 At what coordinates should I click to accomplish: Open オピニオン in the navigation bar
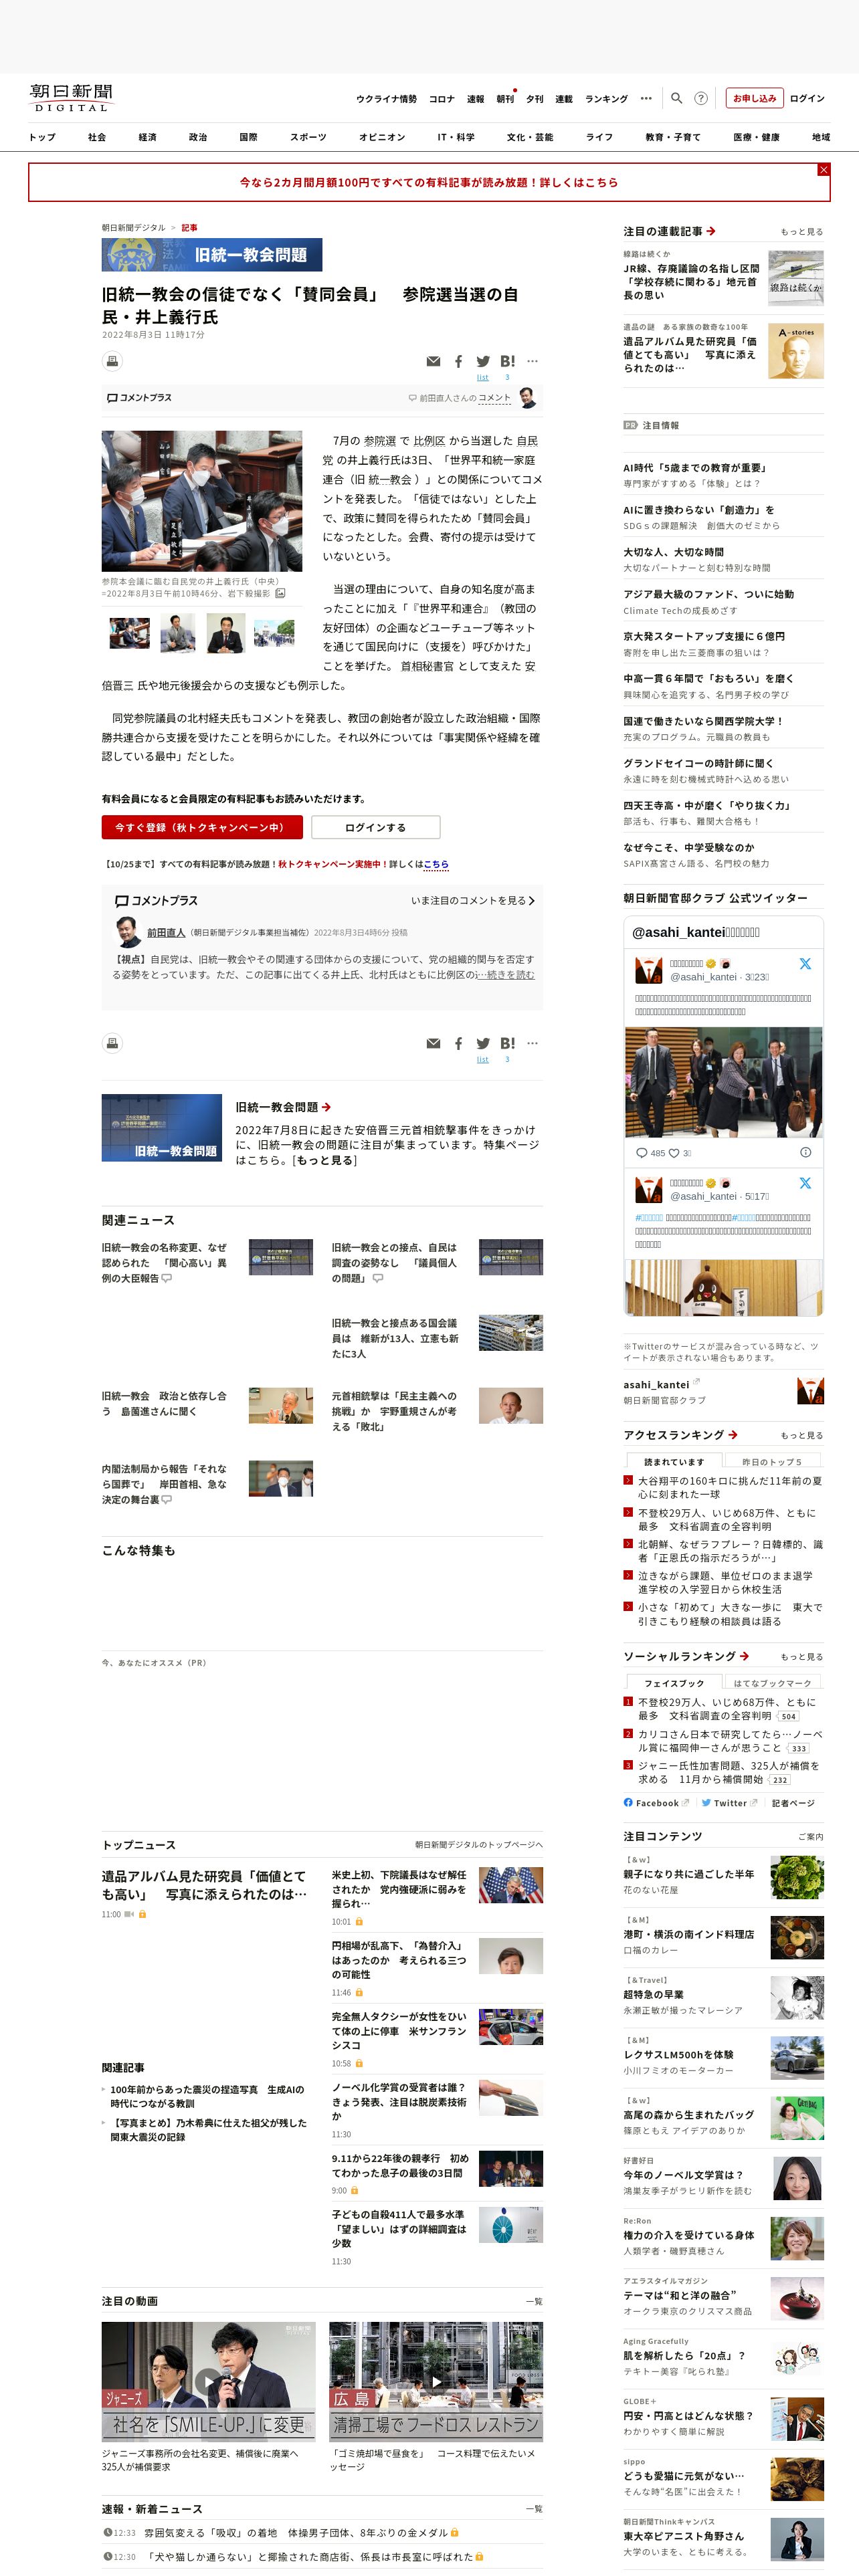tap(382, 137)
